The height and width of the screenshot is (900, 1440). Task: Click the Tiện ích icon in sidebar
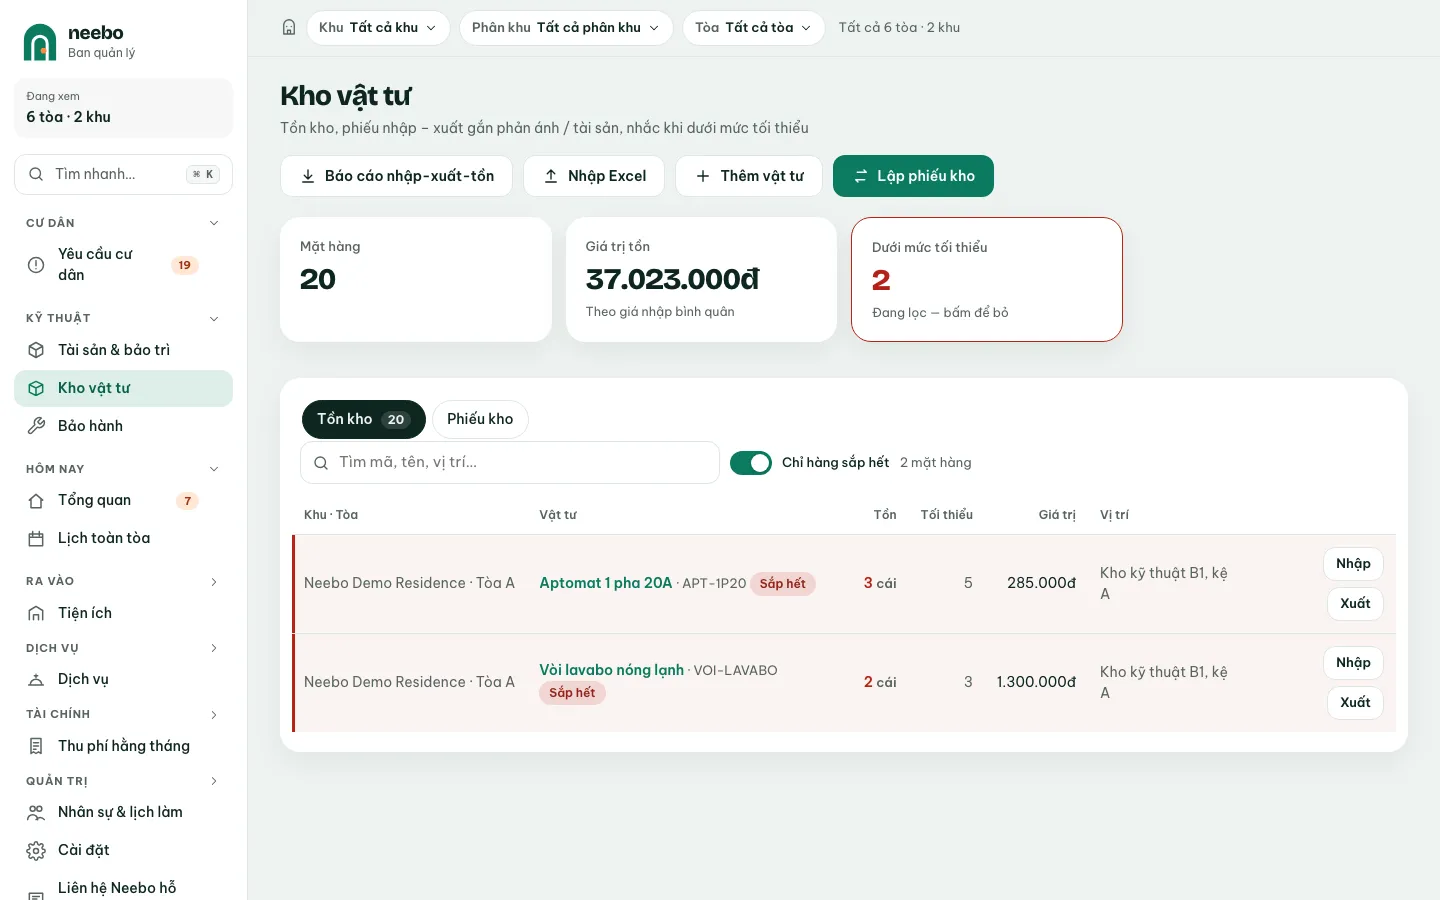36,613
